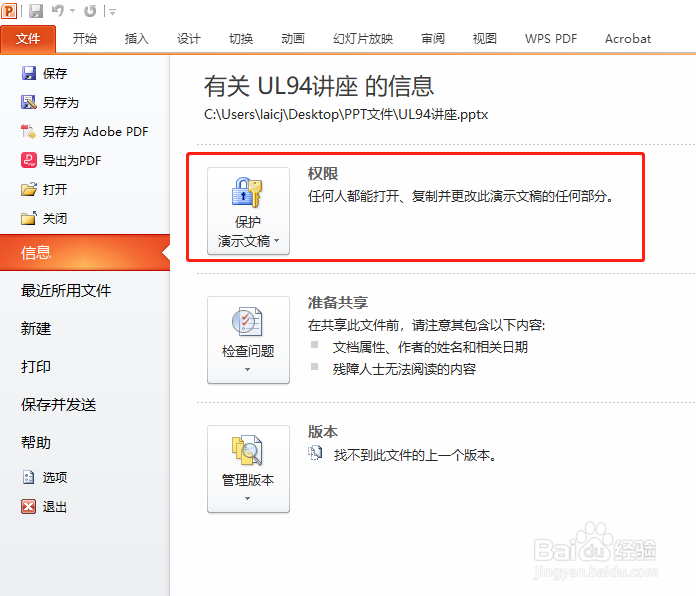The height and width of the screenshot is (596, 696).
Task: Click the 找不到此文件的上一个版本 text
Action: (415, 455)
